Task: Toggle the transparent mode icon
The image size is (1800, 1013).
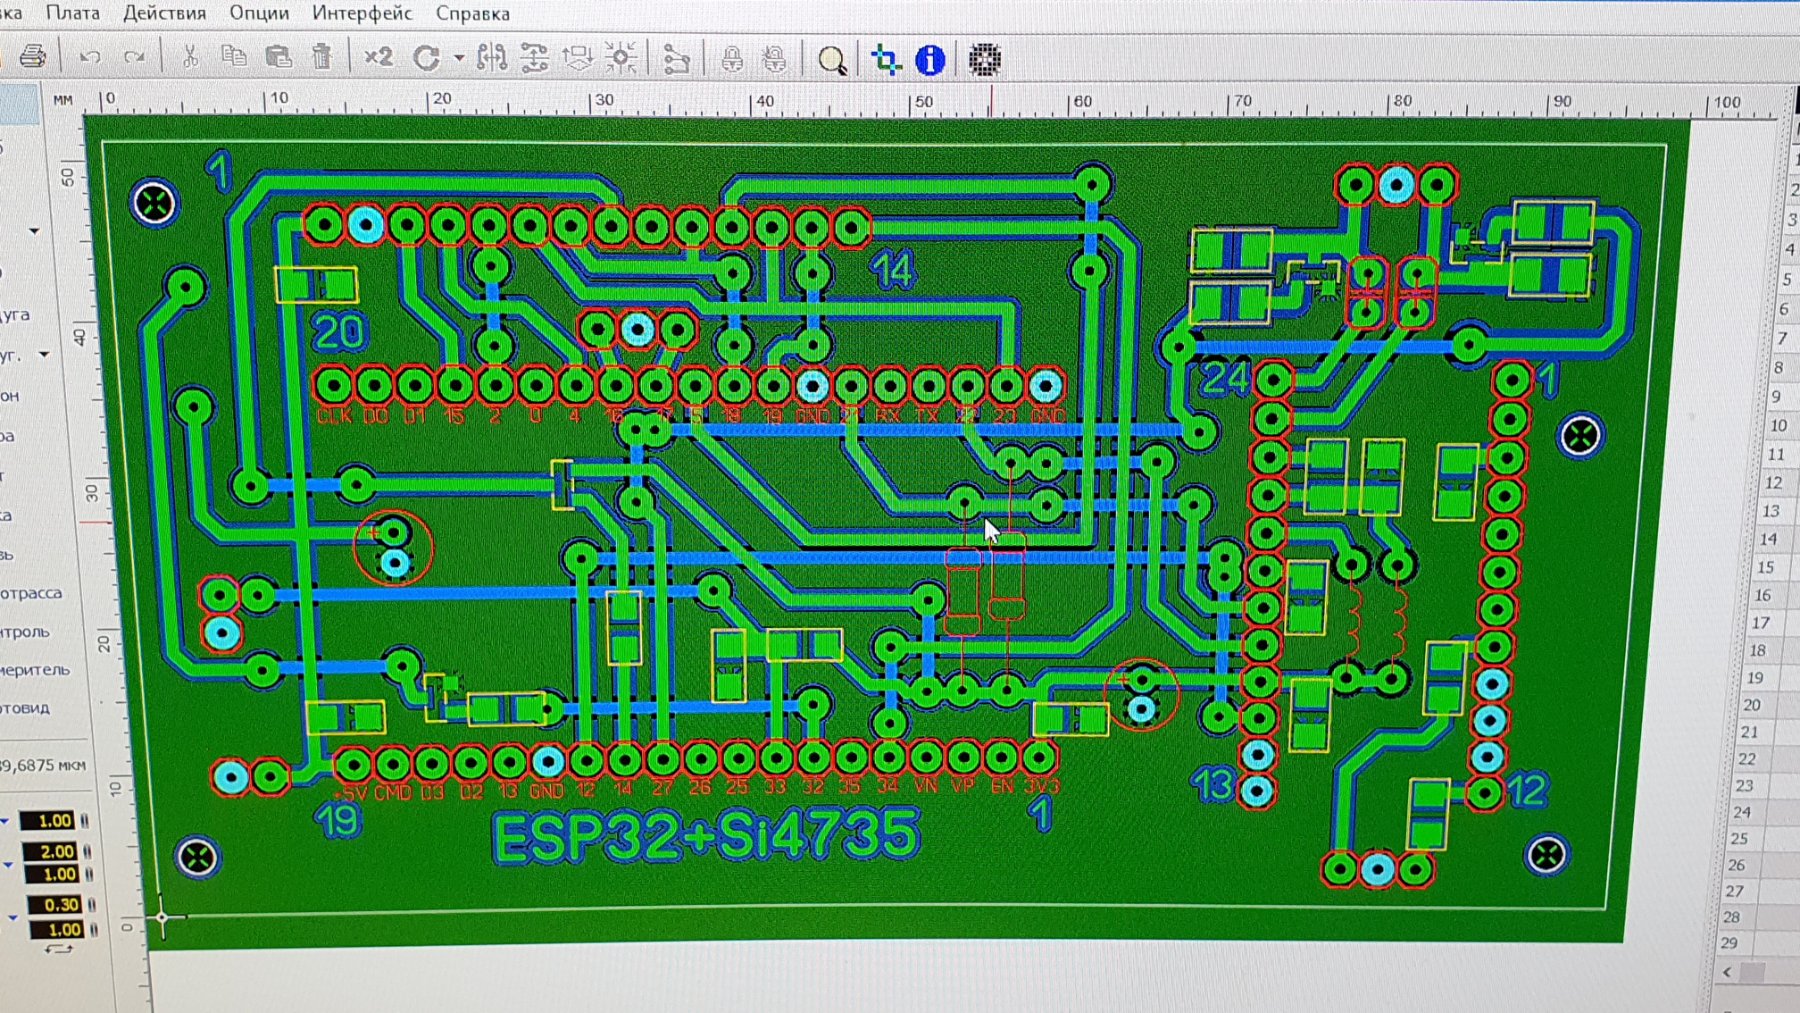Action: point(886,60)
